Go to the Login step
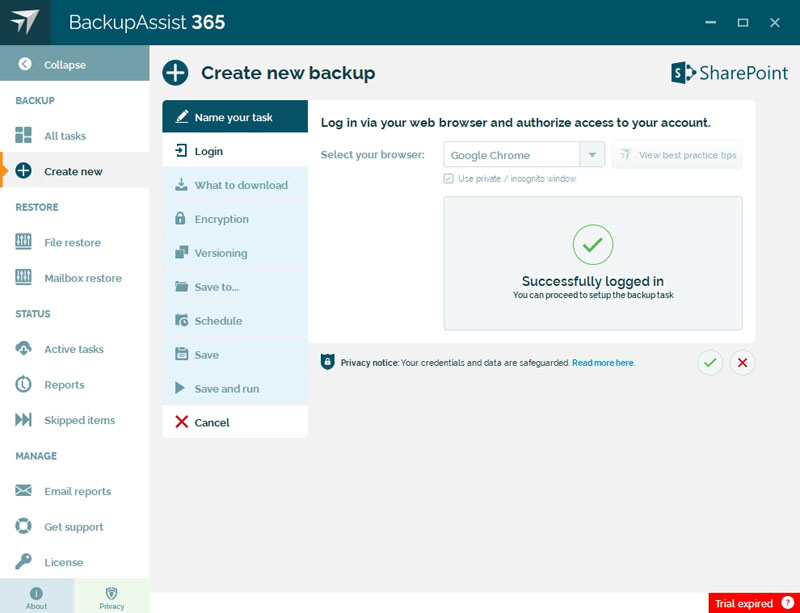 point(235,151)
